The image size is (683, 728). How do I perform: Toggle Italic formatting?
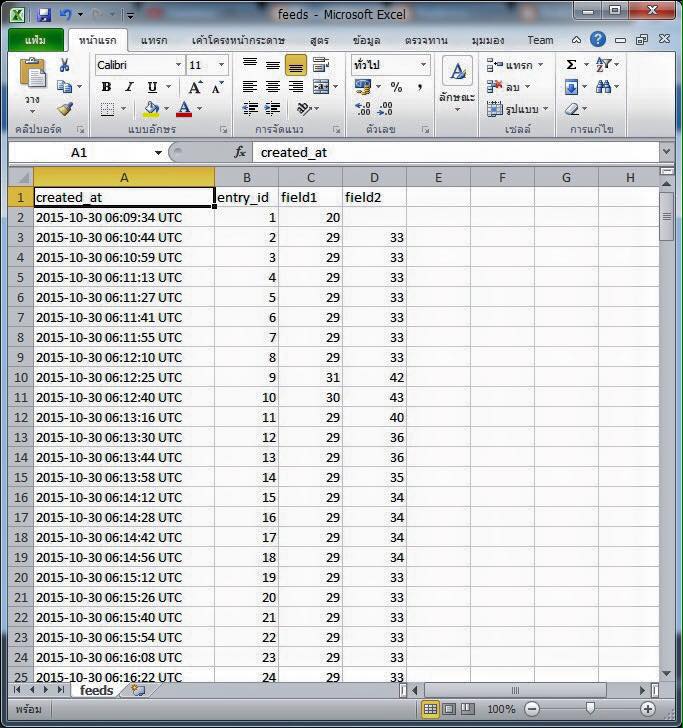coord(129,87)
